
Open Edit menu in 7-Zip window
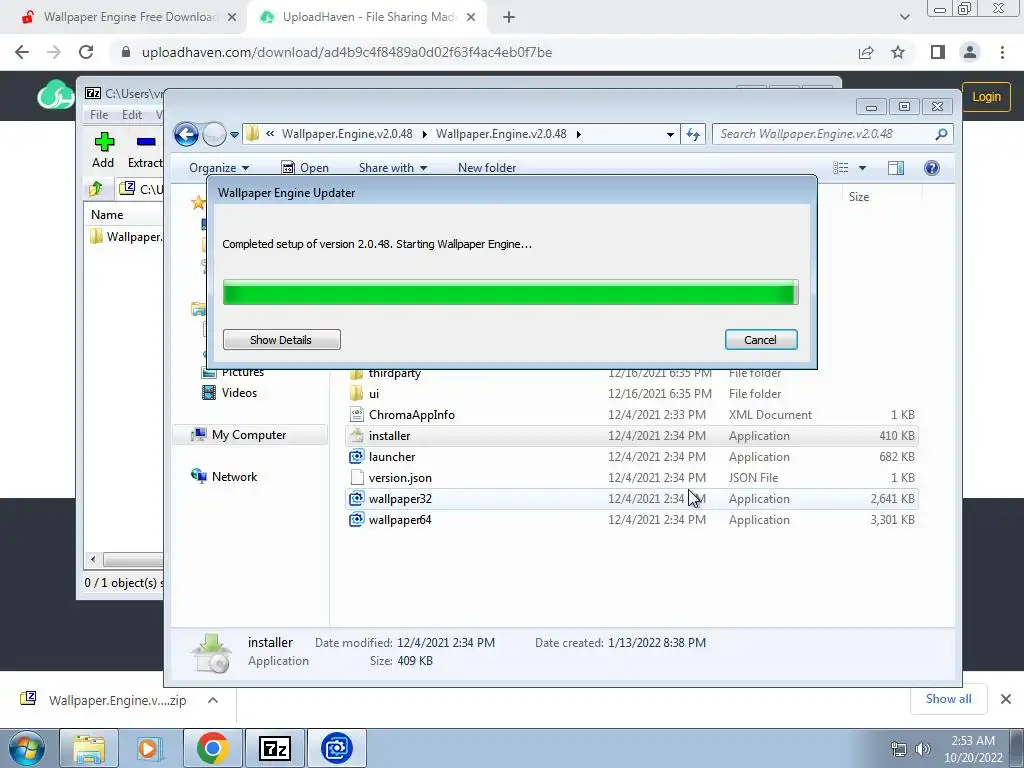pyautogui.click(x=132, y=114)
